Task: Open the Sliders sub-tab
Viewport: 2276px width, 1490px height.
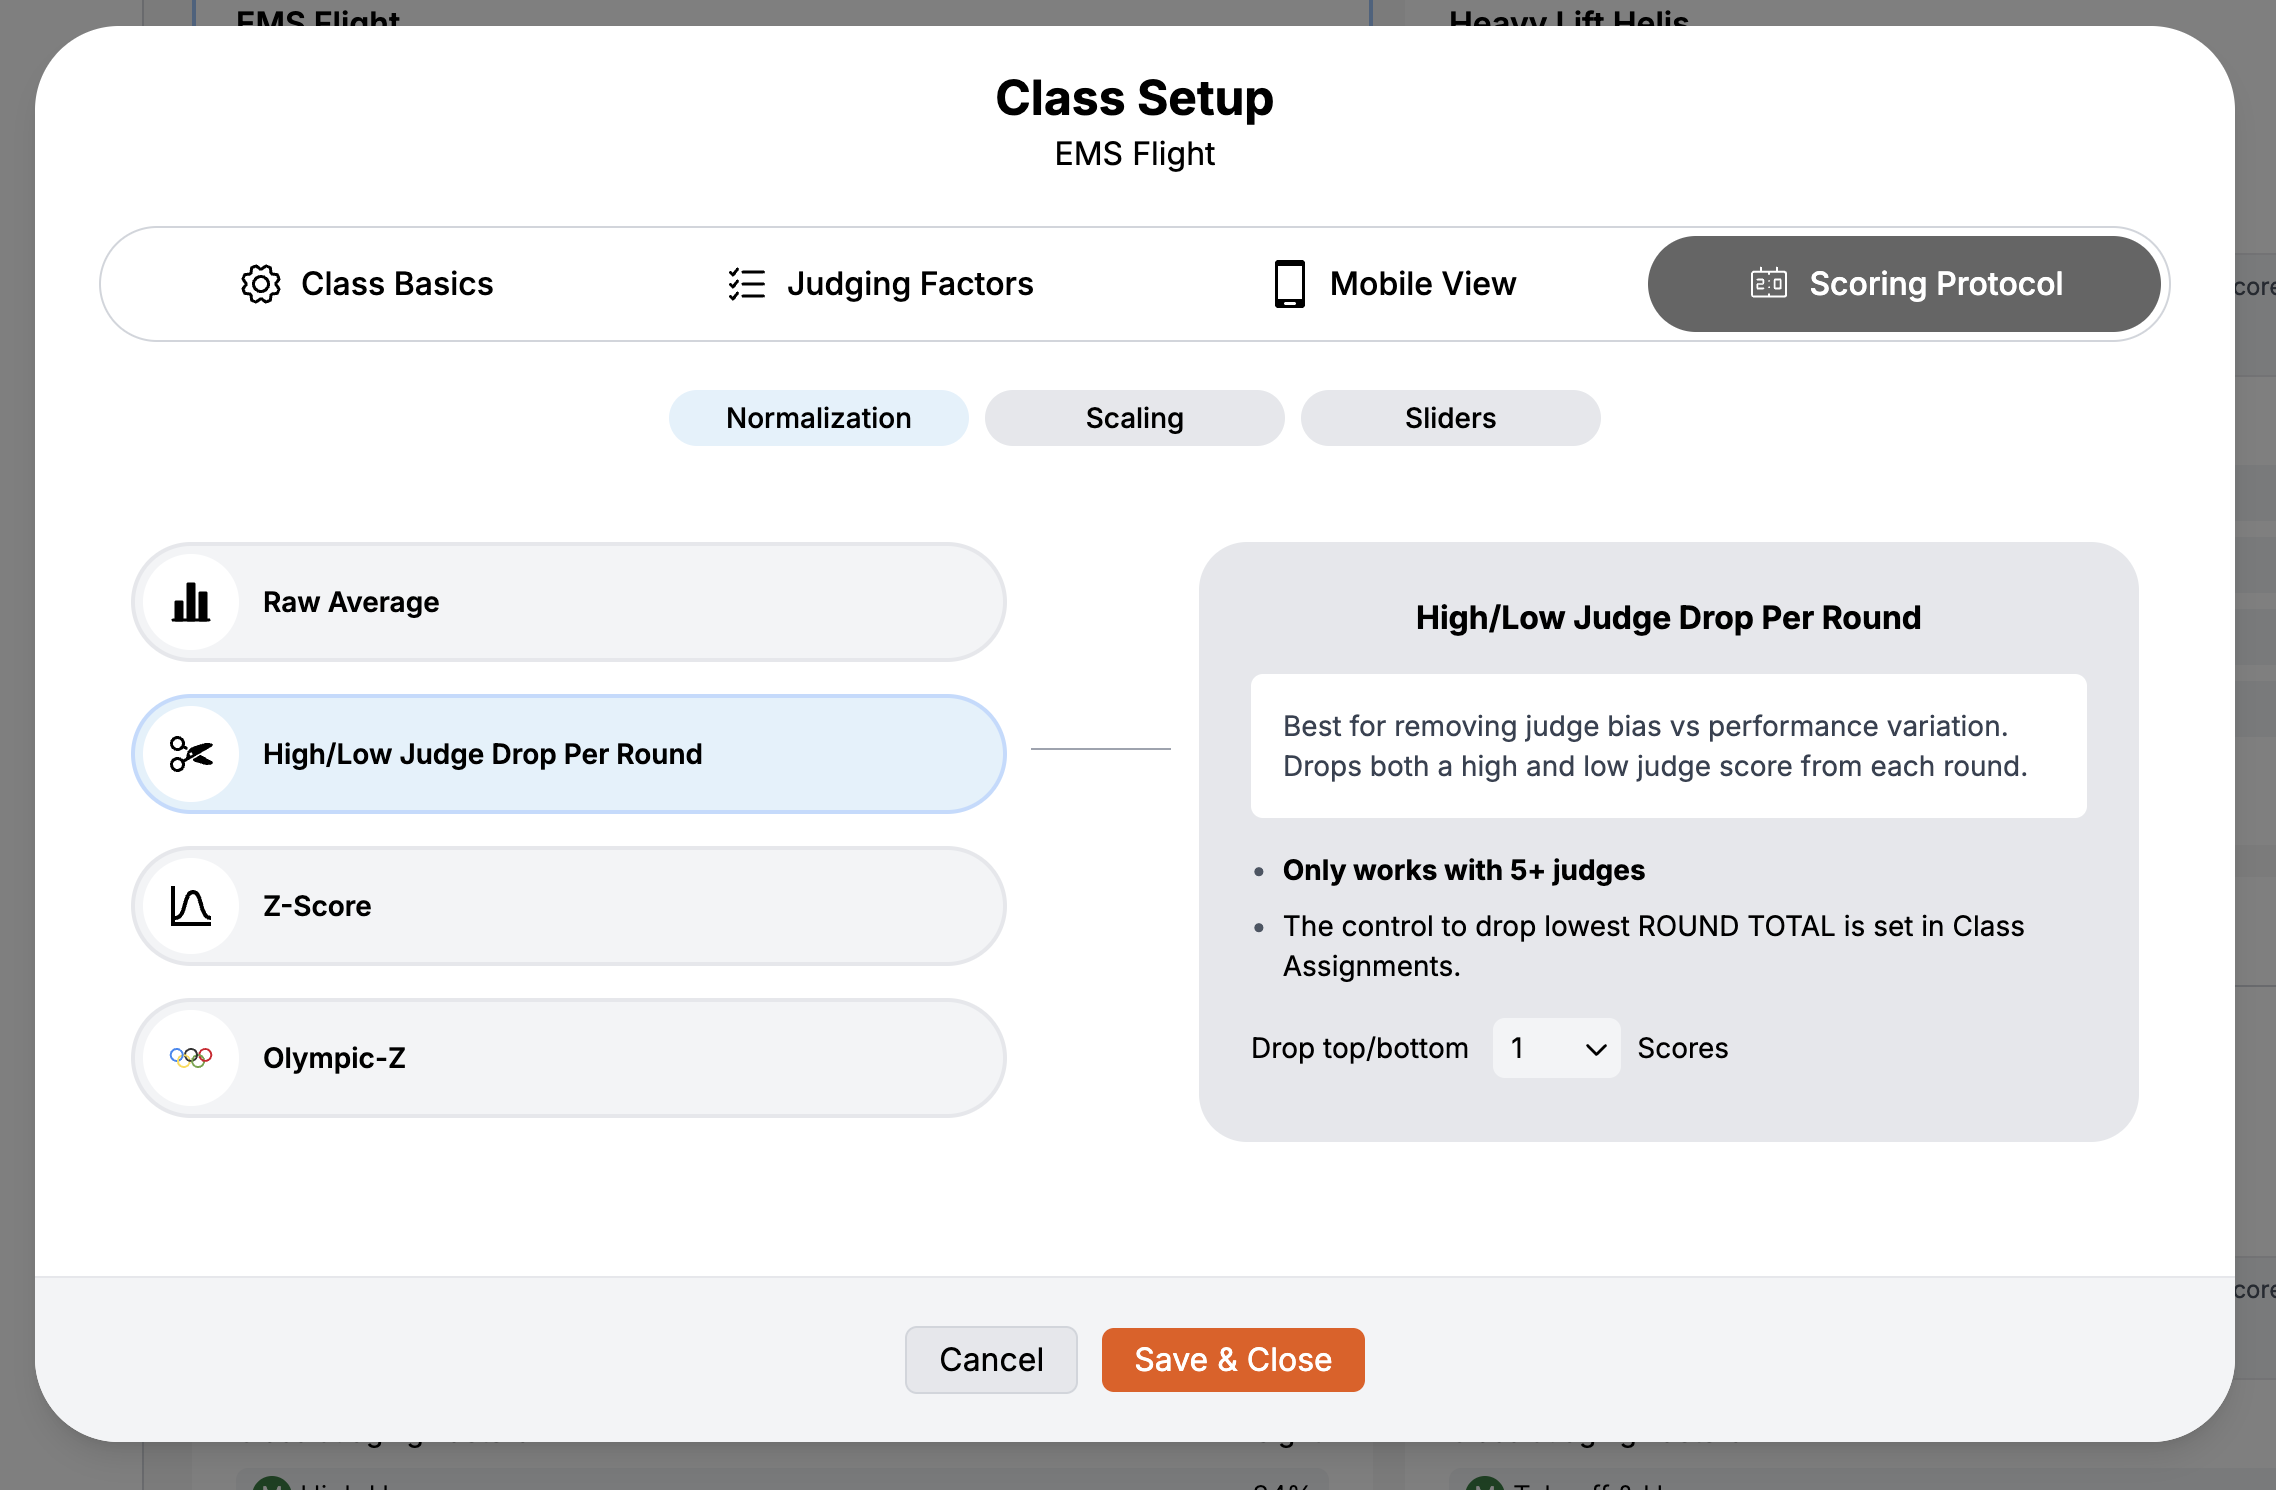Action: [x=1449, y=418]
